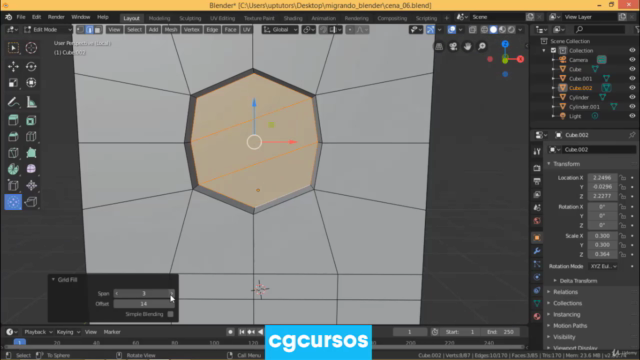The image size is (640, 360).
Task: Expand the Relations panel
Action: 565,292
